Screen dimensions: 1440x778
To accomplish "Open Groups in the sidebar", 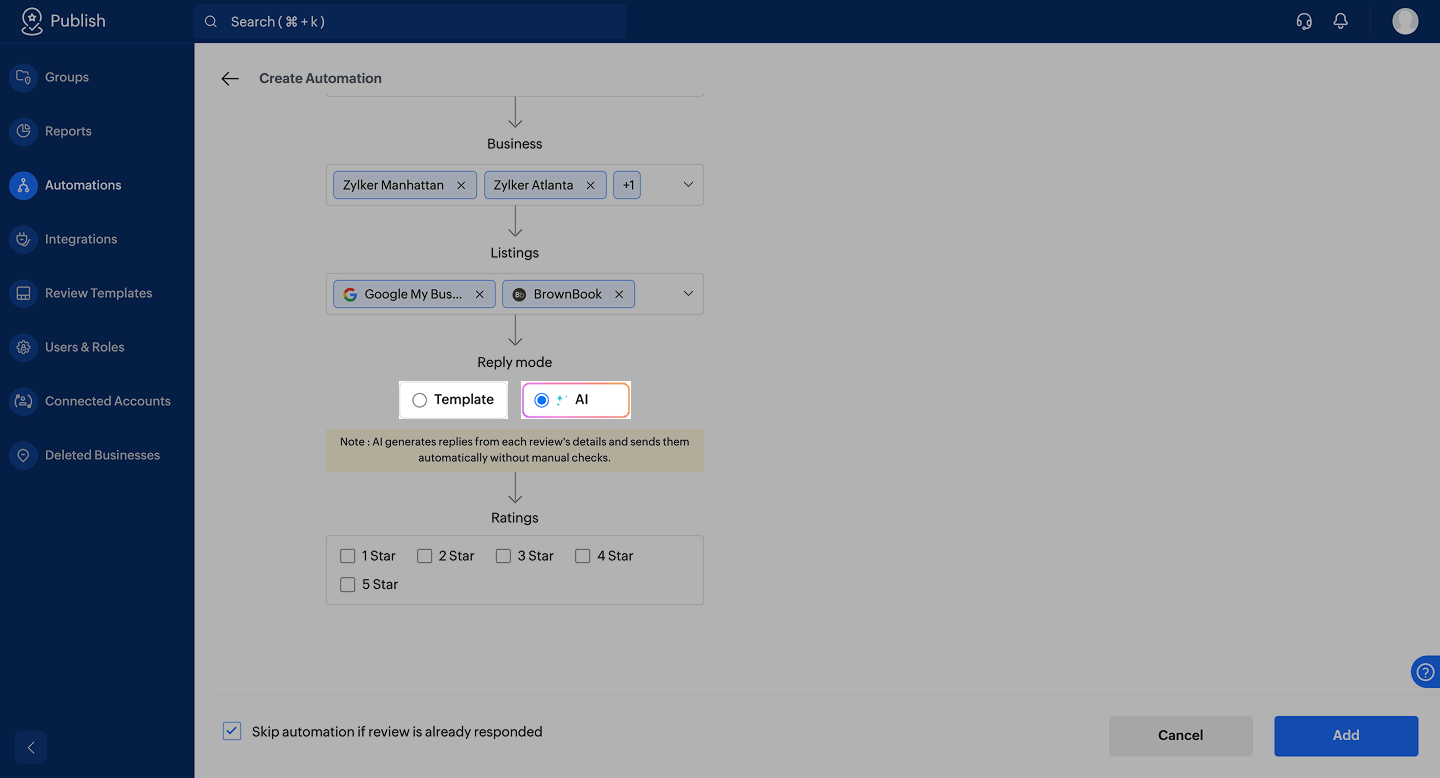I will (x=67, y=77).
